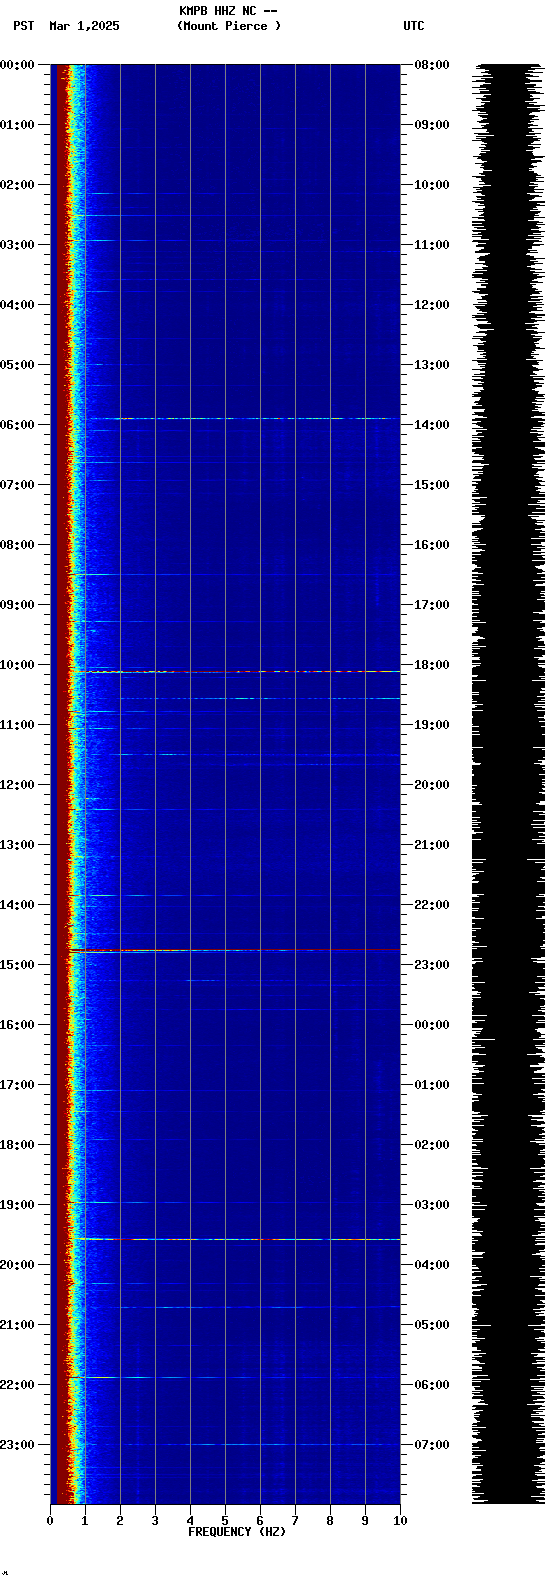Click the 08:00 UTC time label
Viewport: 552px width, 1584px height.
click(x=431, y=65)
